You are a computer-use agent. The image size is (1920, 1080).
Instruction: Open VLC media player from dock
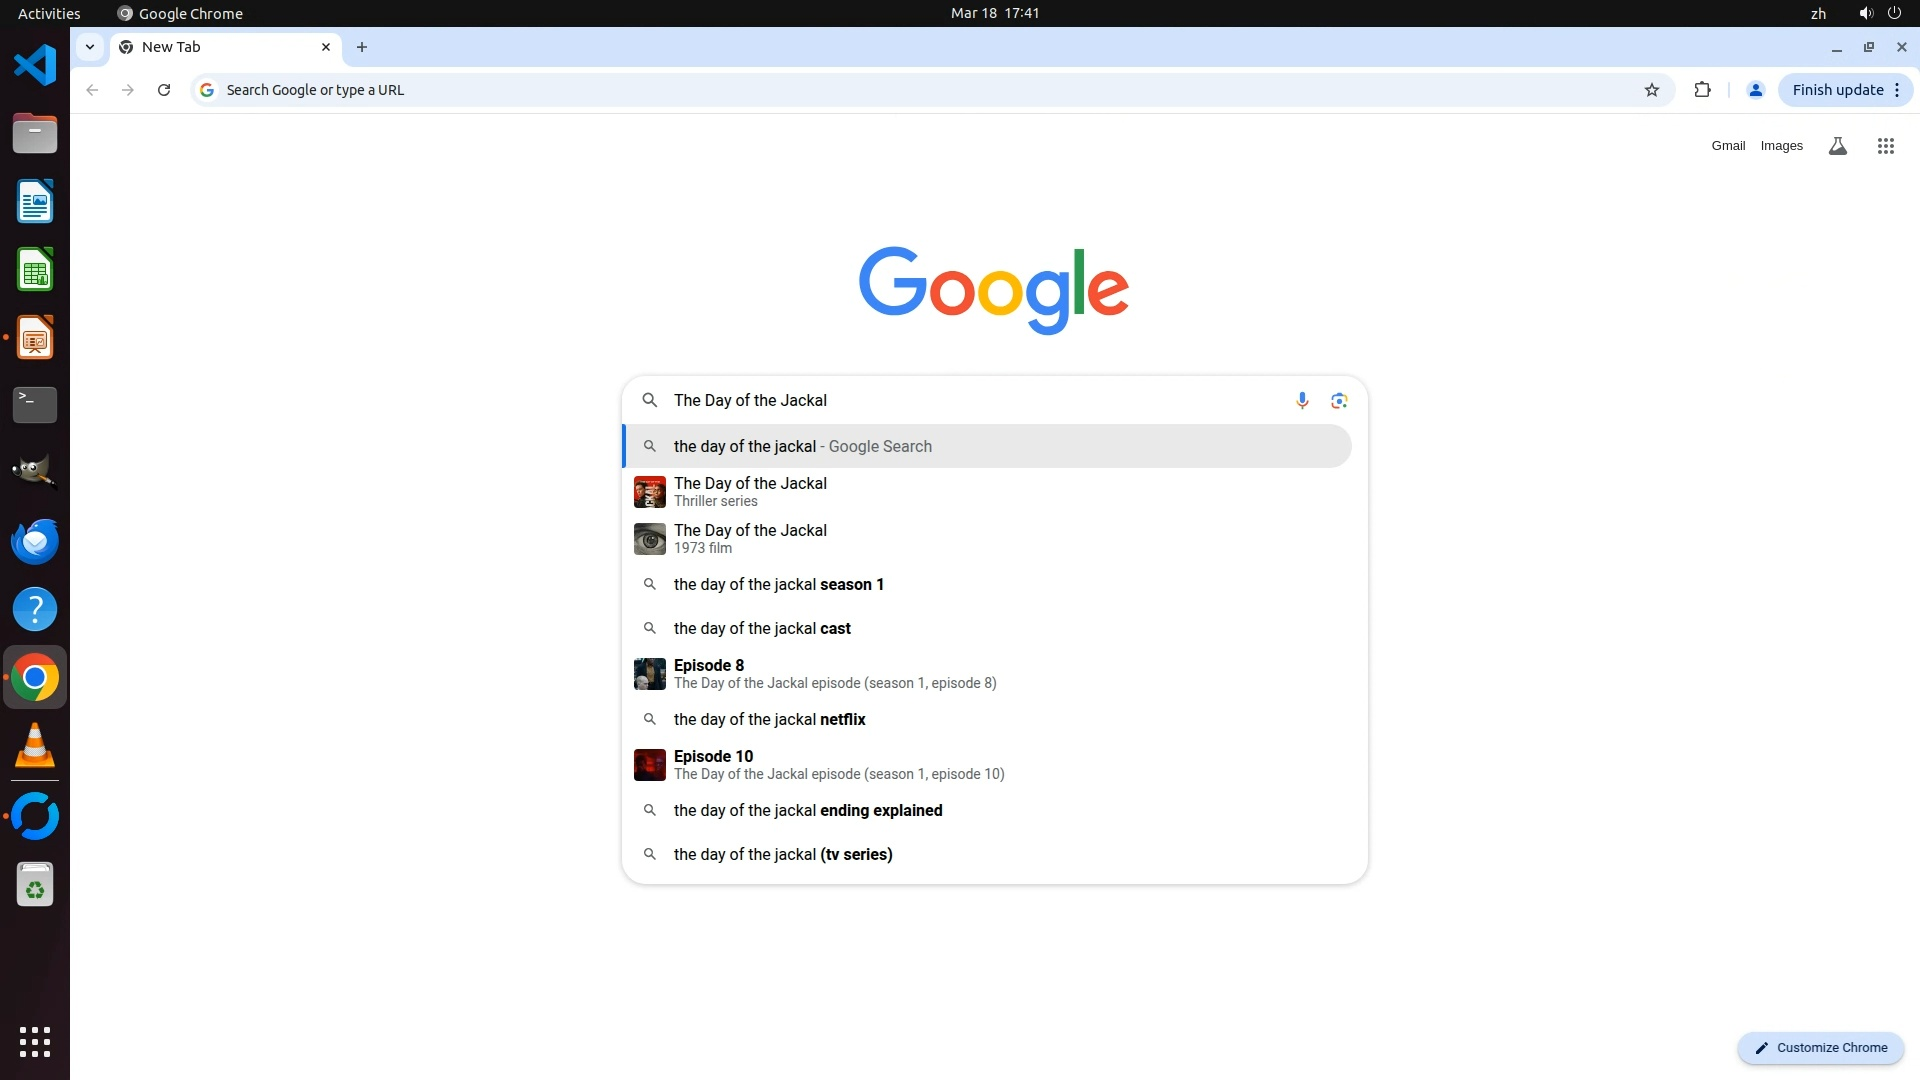coord(35,746)
